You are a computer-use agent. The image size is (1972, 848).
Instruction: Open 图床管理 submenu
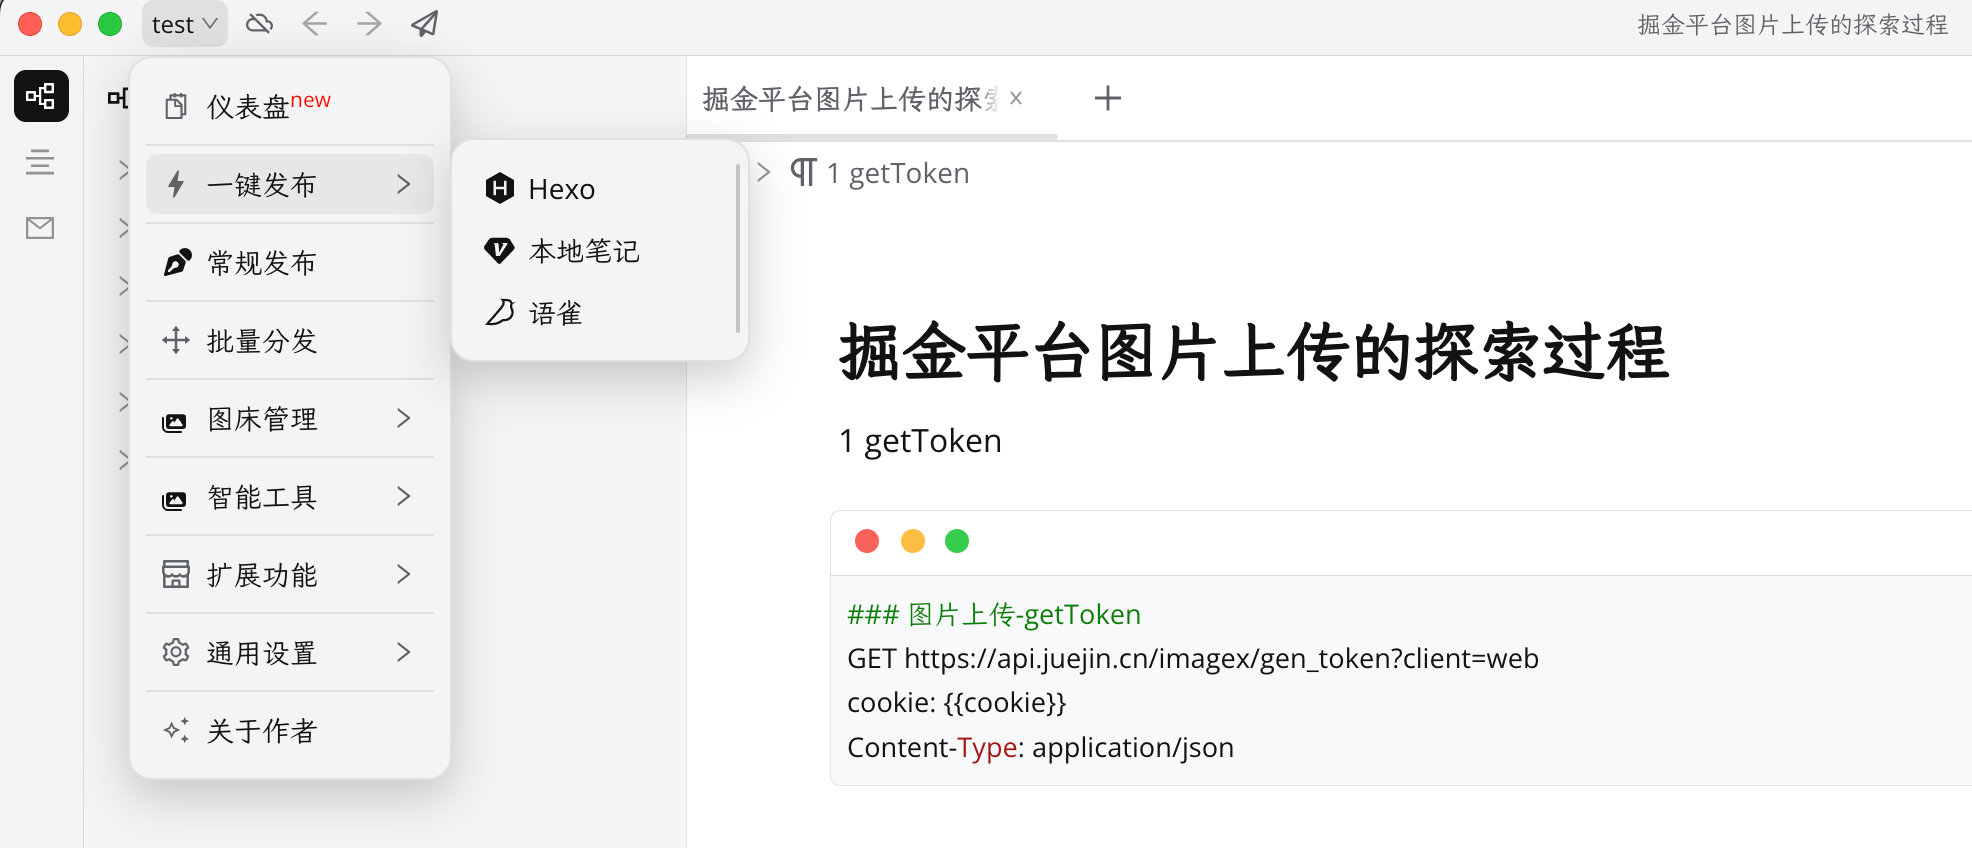point(290,418)
